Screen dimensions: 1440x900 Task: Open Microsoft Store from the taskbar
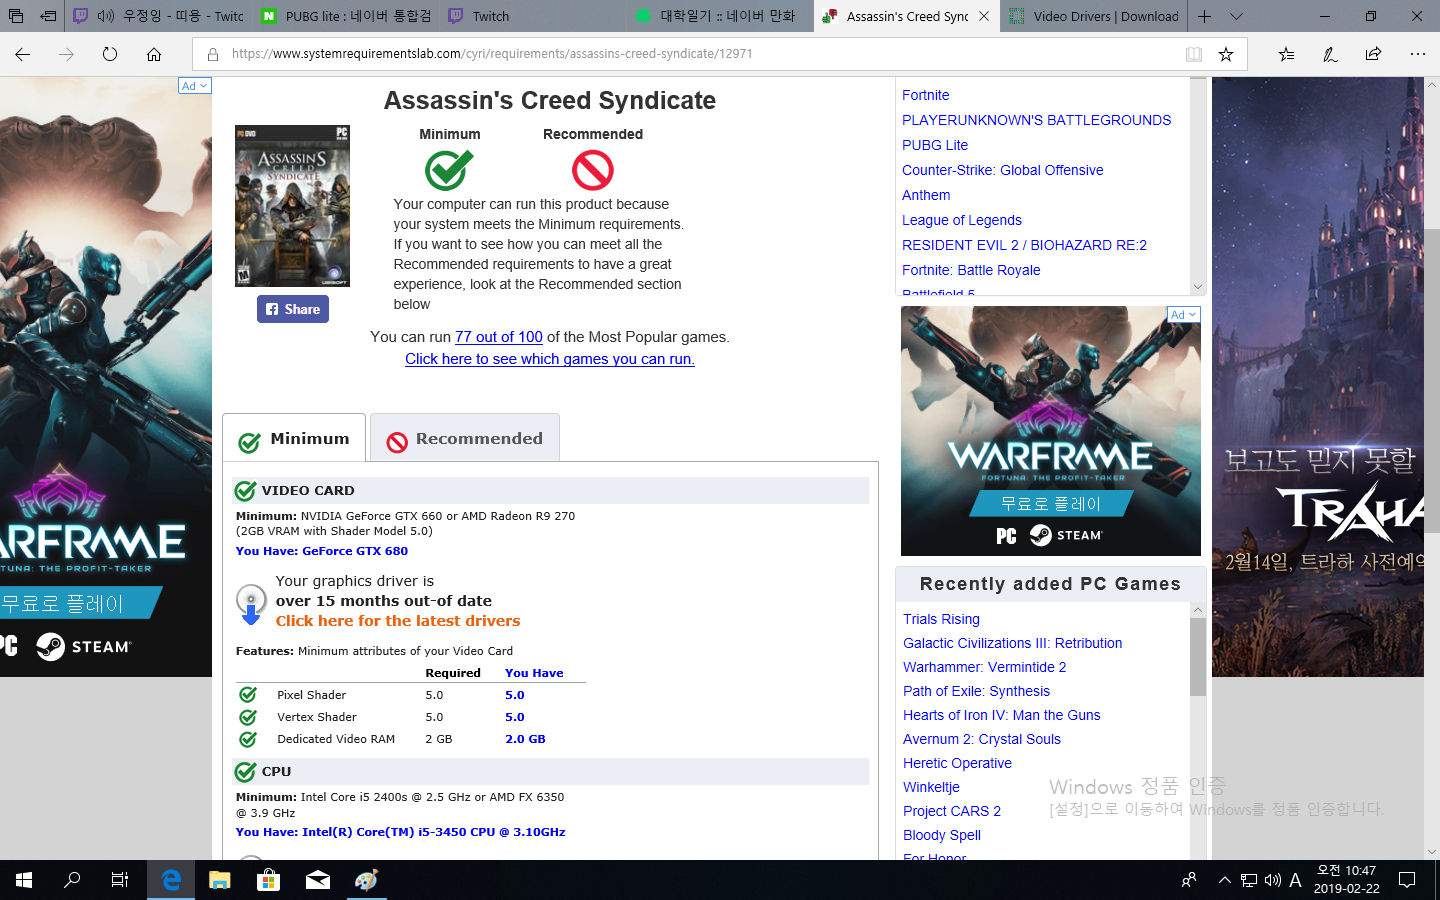click(x=268, y=880)
